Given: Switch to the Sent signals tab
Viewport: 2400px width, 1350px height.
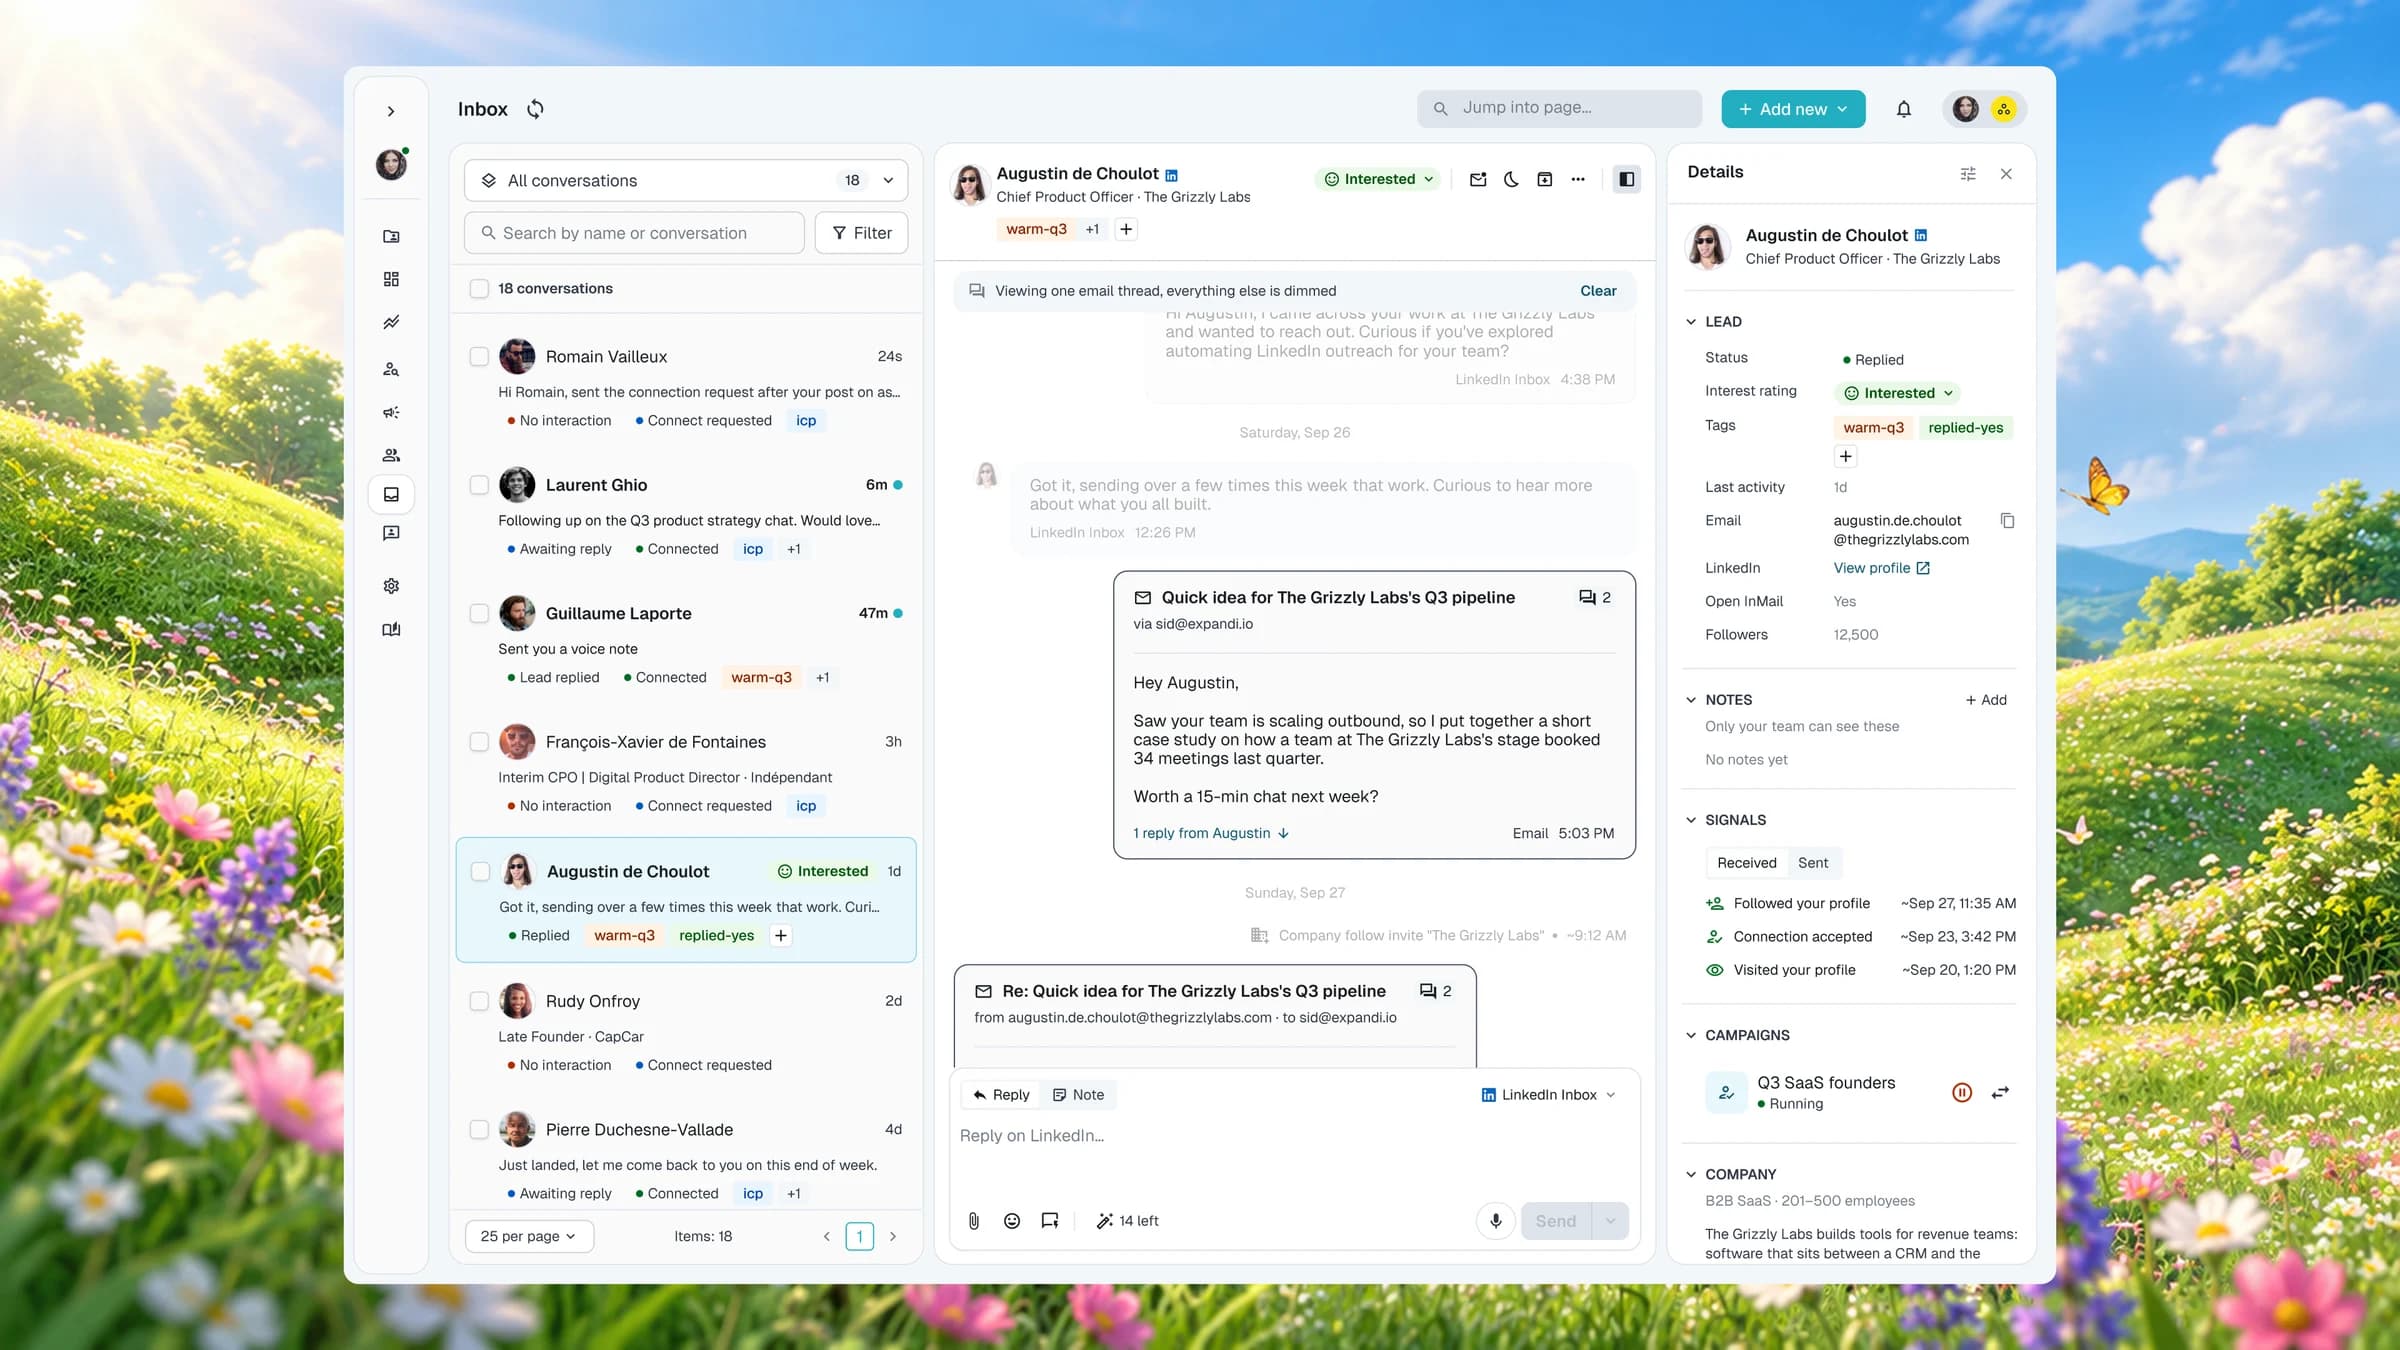Looking at the screenshot, I should pyautogui.click(x=1813, y=863).
